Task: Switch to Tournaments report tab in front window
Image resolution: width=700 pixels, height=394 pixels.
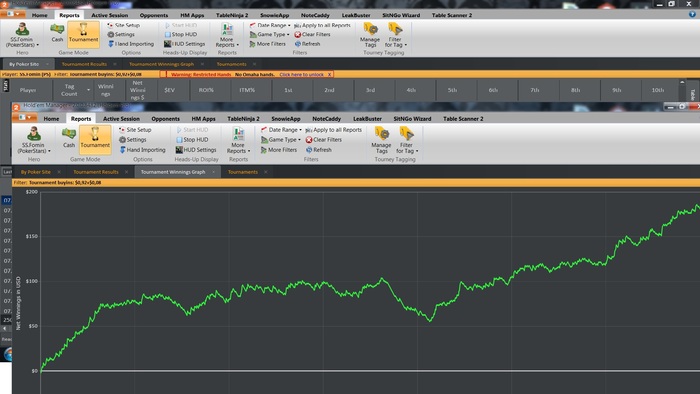Action: 243,172
